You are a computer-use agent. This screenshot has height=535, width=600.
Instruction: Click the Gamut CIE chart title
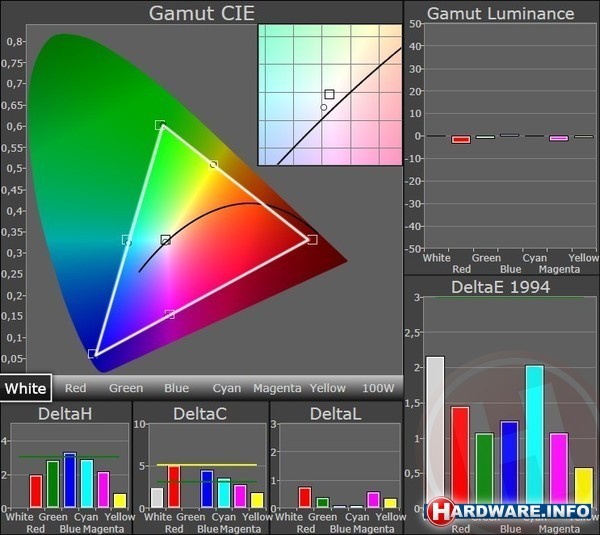click(202, 13)
